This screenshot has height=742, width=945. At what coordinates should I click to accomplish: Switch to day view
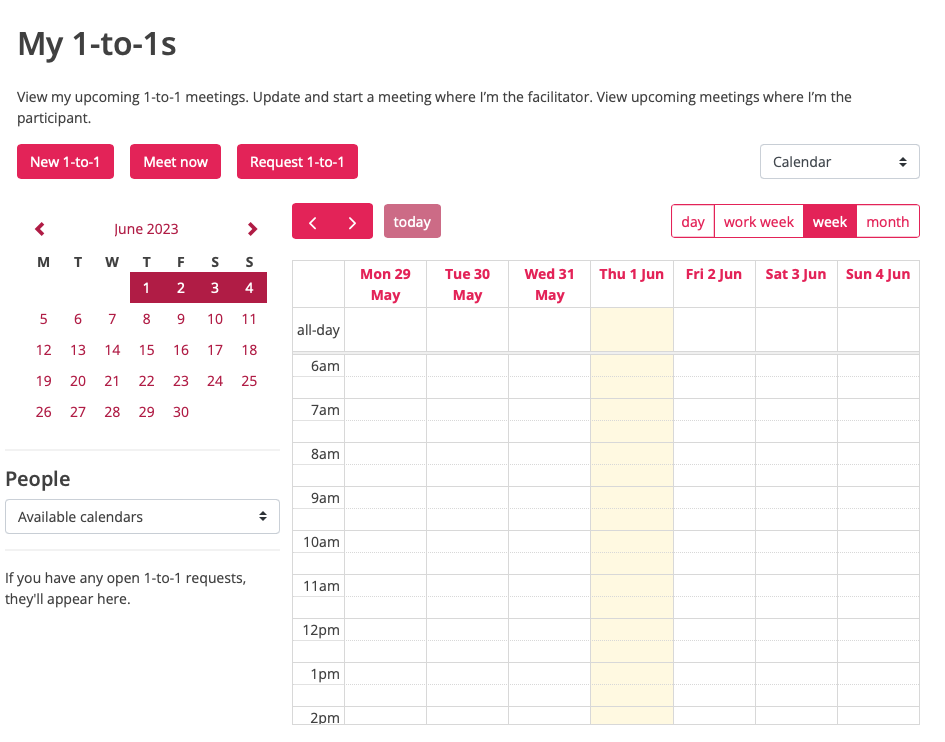693,222
